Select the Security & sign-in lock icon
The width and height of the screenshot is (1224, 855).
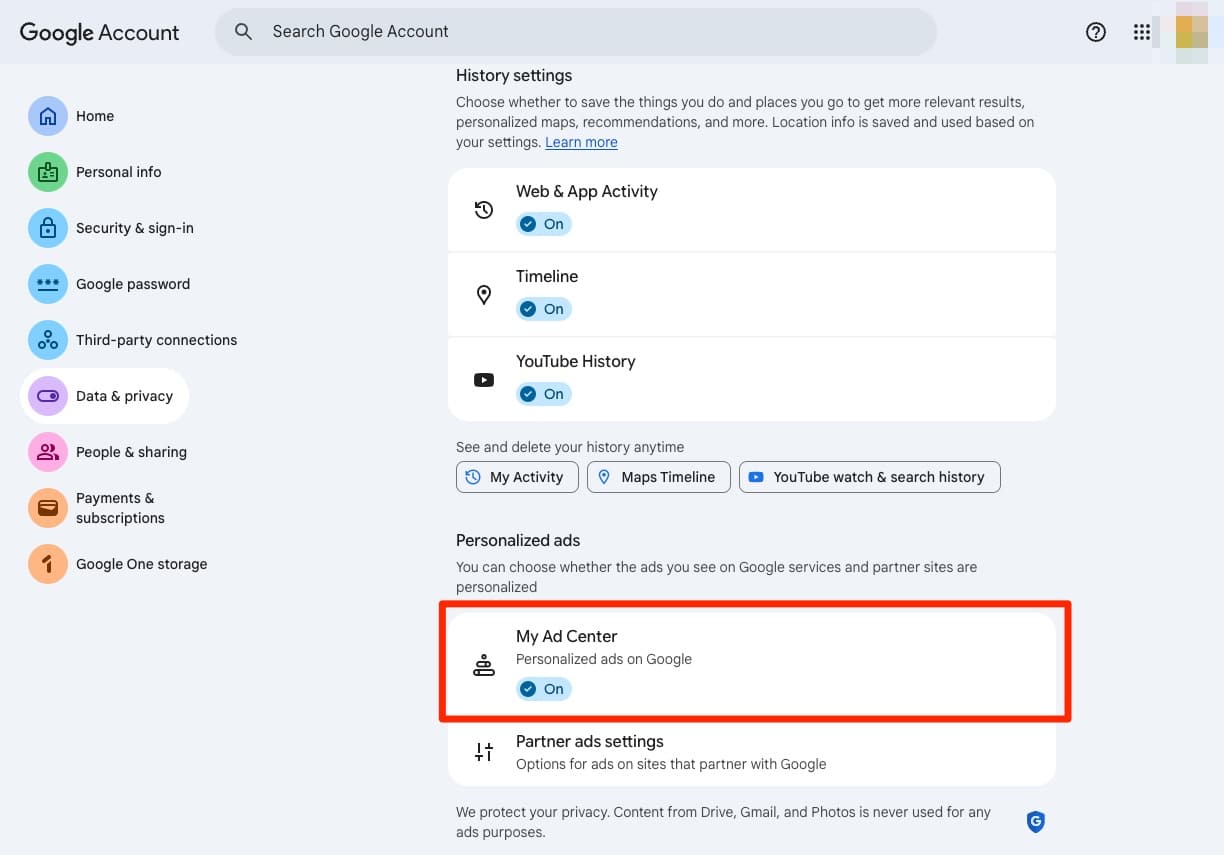click(x=48, y=228)
